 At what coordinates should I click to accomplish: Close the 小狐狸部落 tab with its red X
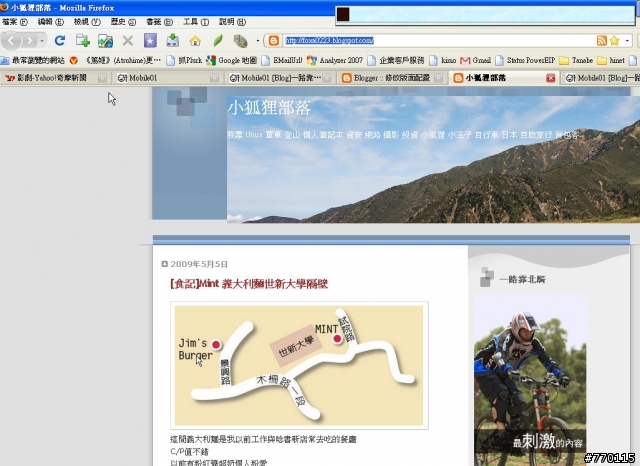tap(551, 78)
